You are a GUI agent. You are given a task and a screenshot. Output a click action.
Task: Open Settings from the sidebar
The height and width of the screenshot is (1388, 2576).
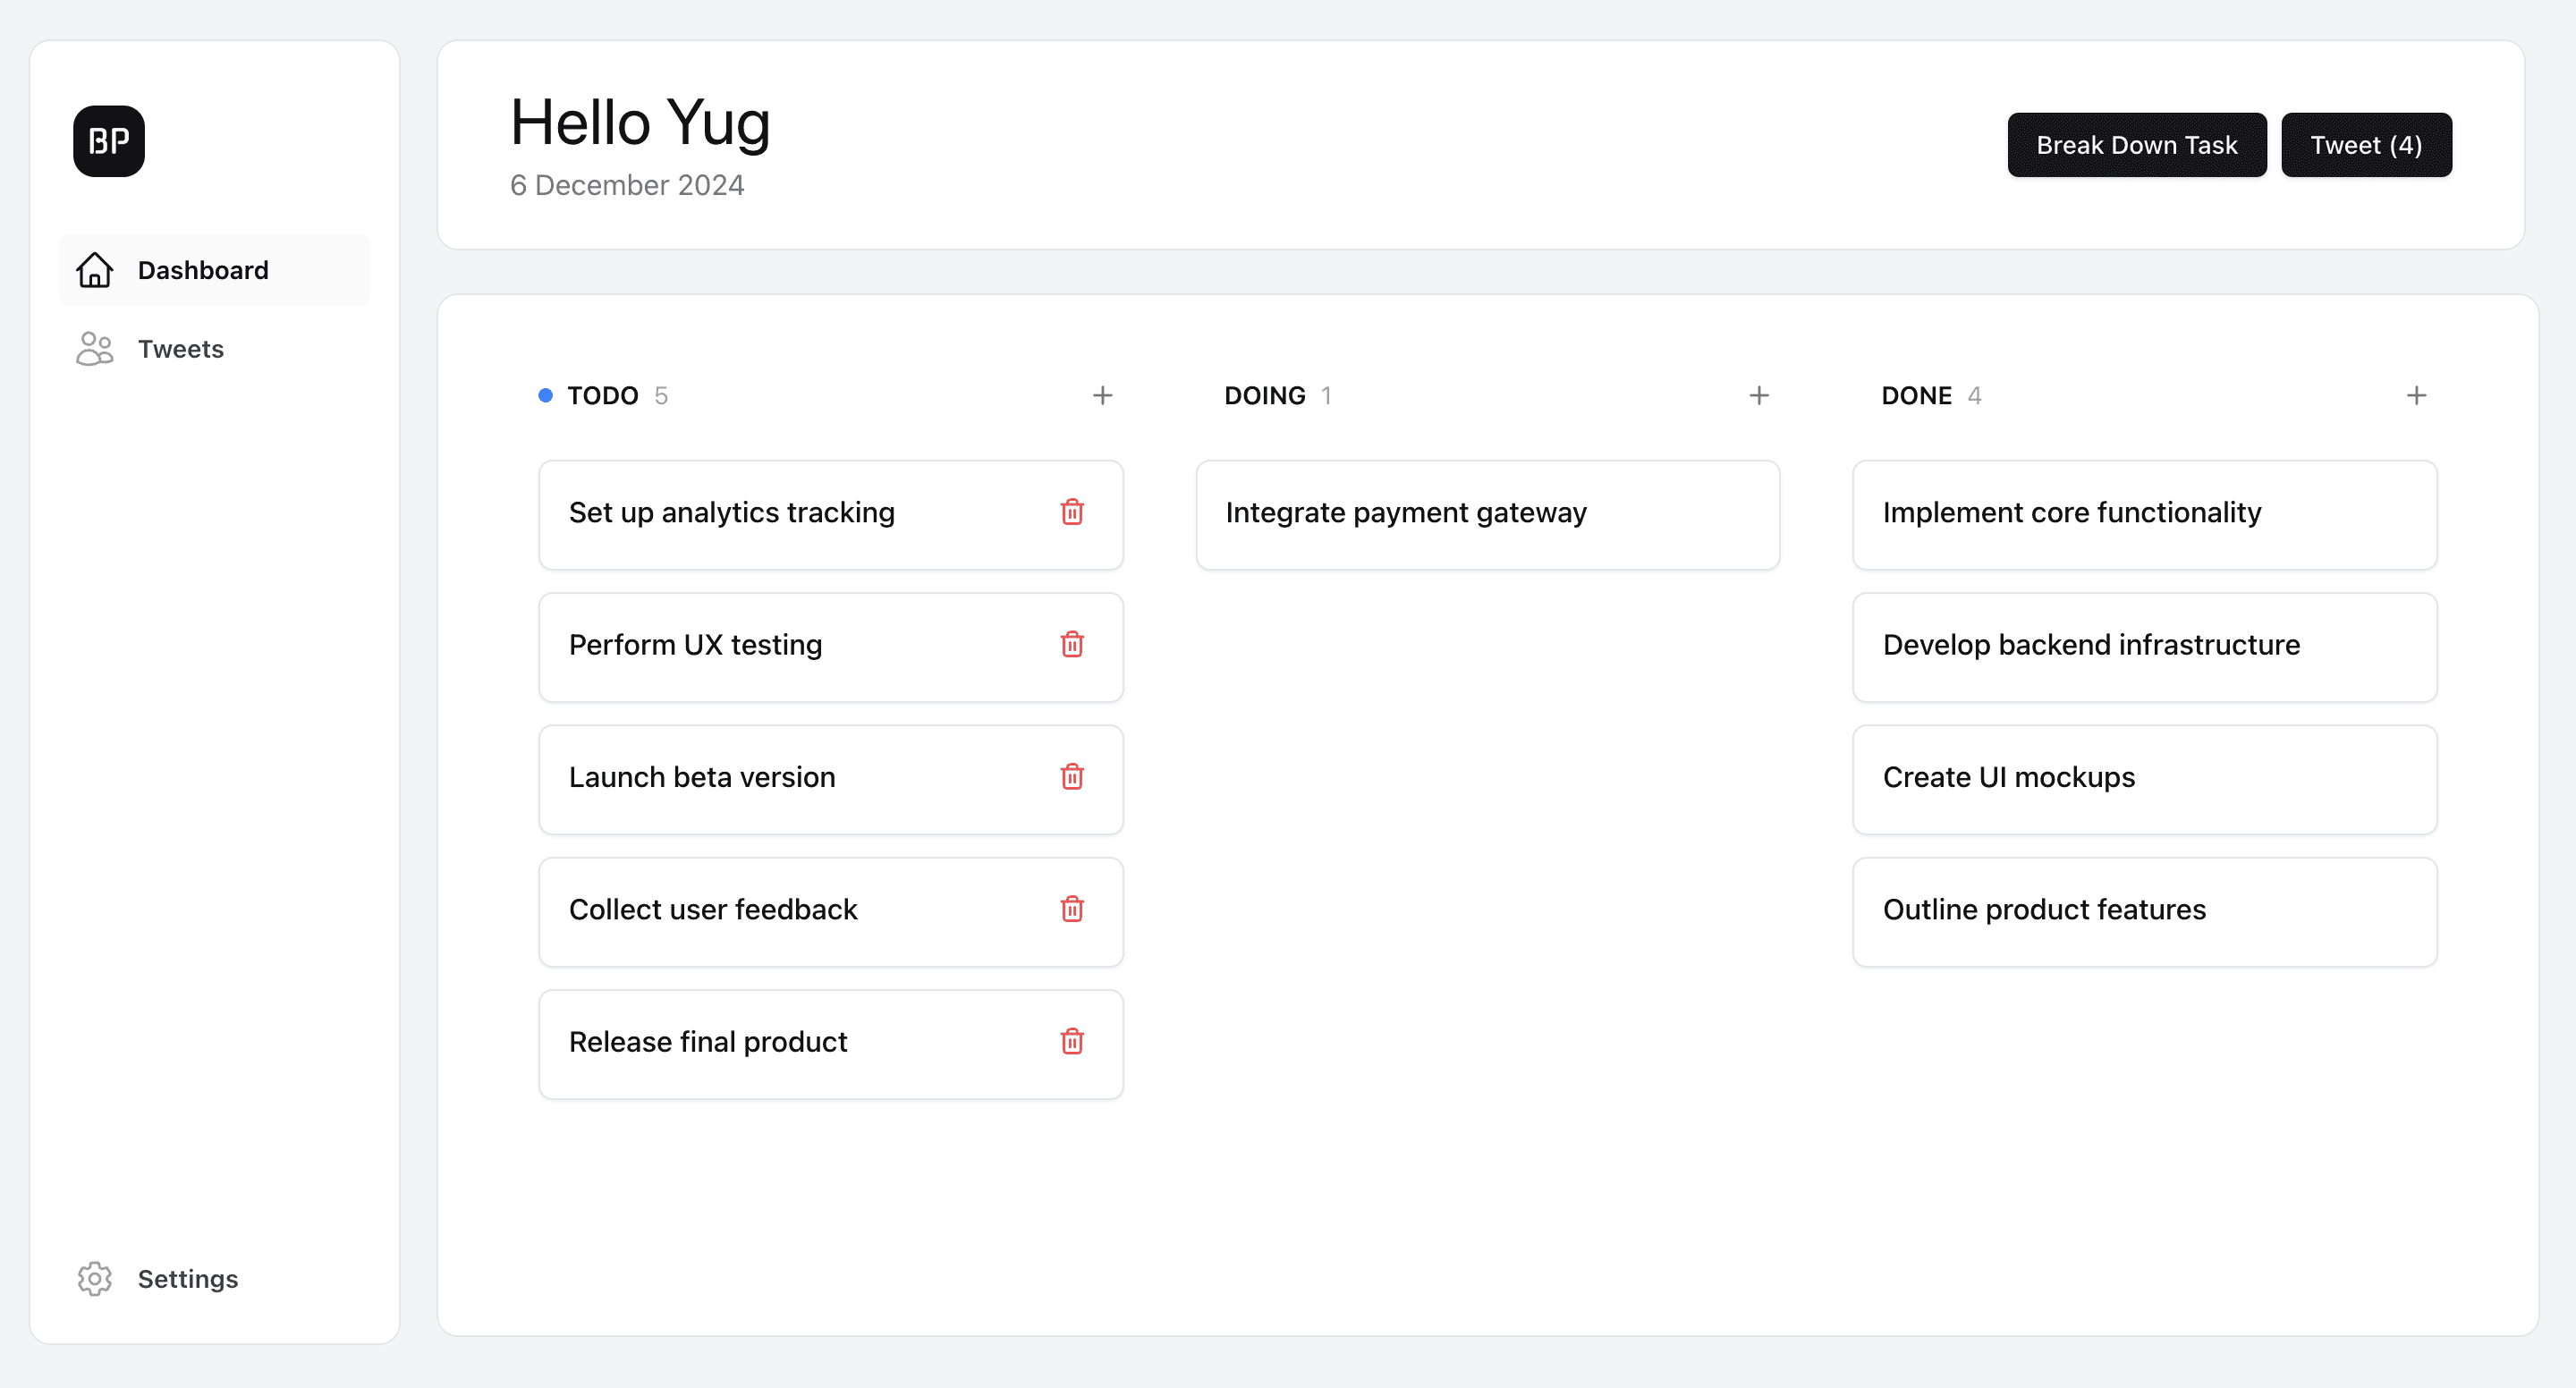[214, 1278]
